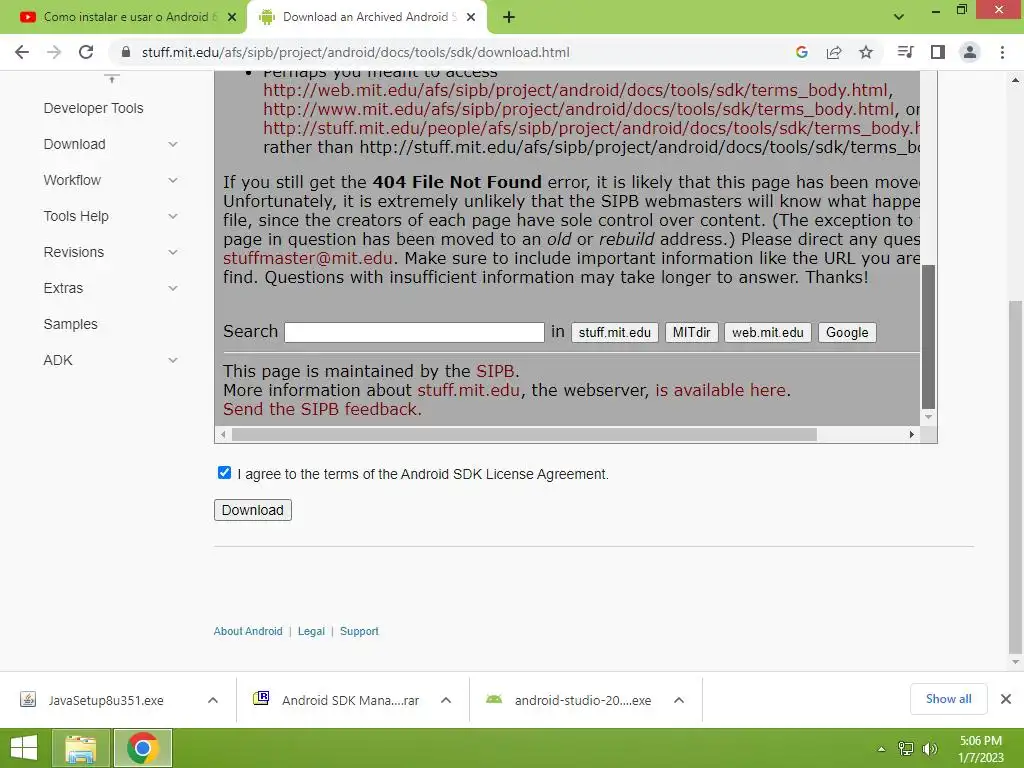Click the lock icon in address bar
1024x768 pixels.
pyautogui.click(x=126, y=52)
